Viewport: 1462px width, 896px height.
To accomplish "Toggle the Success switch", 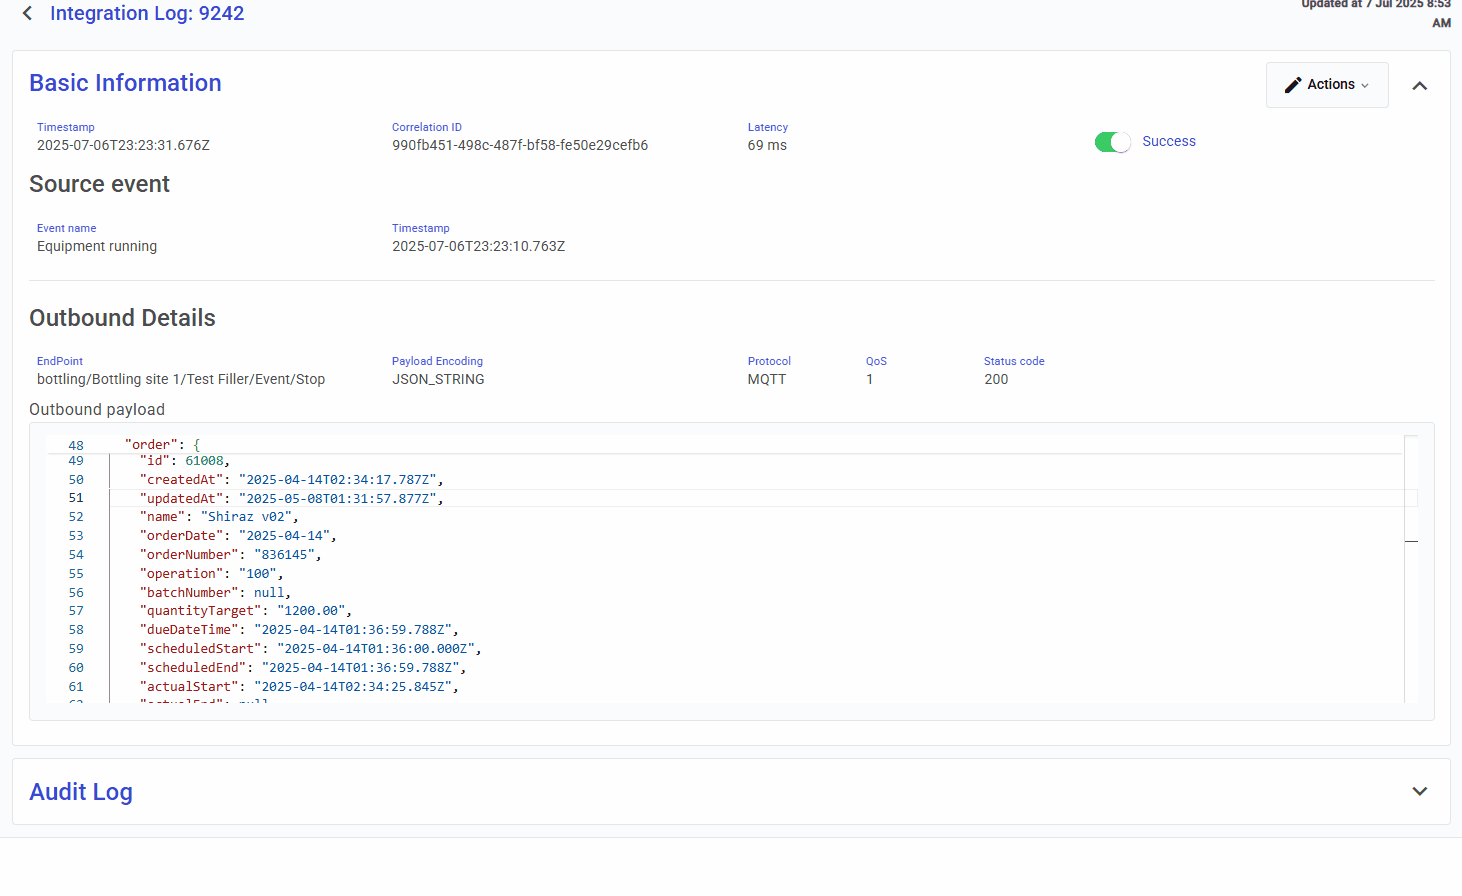I will coord(1112,142).
